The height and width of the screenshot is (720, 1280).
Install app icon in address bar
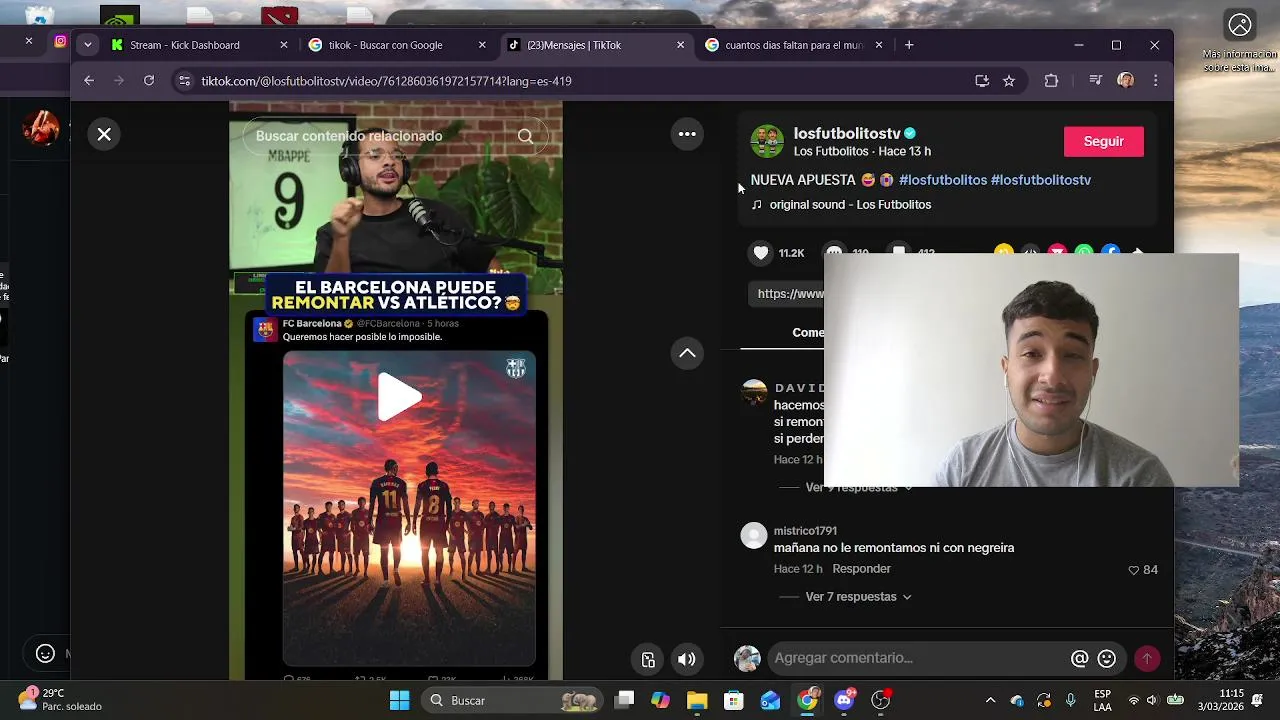982,81
